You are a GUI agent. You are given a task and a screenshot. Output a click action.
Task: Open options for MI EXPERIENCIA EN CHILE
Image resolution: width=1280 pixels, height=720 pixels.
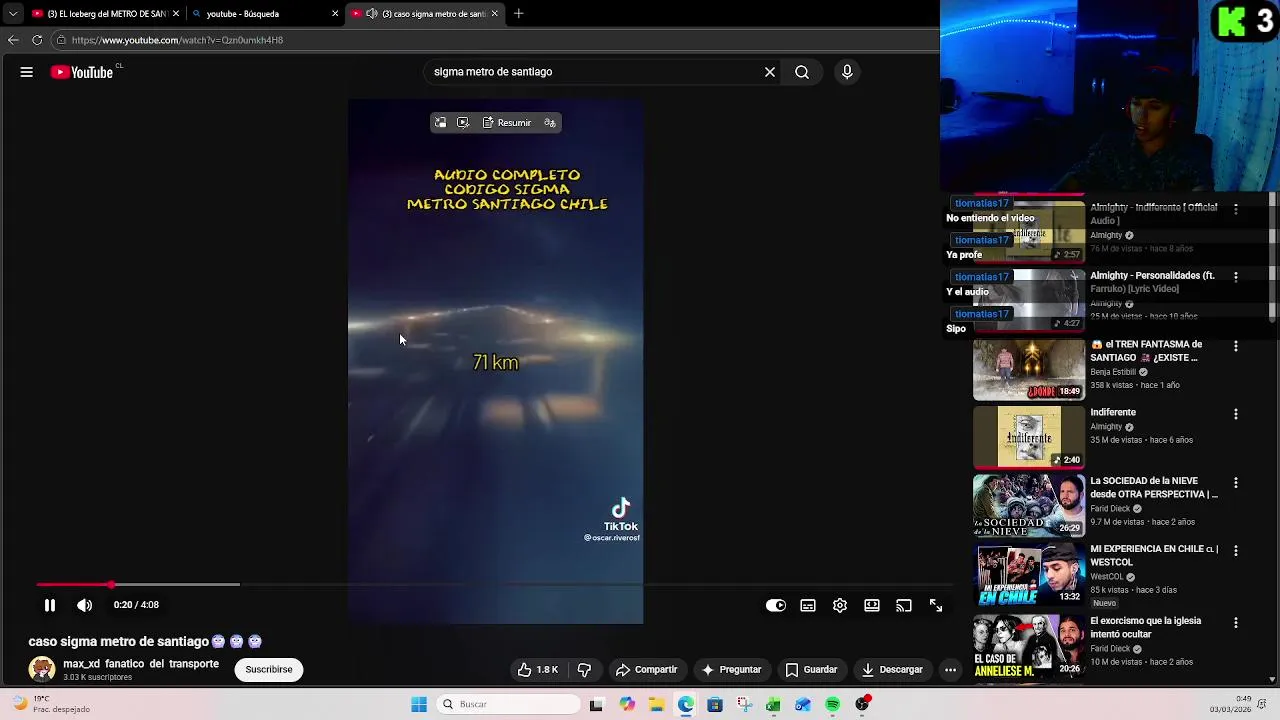tap(1236, 550)
